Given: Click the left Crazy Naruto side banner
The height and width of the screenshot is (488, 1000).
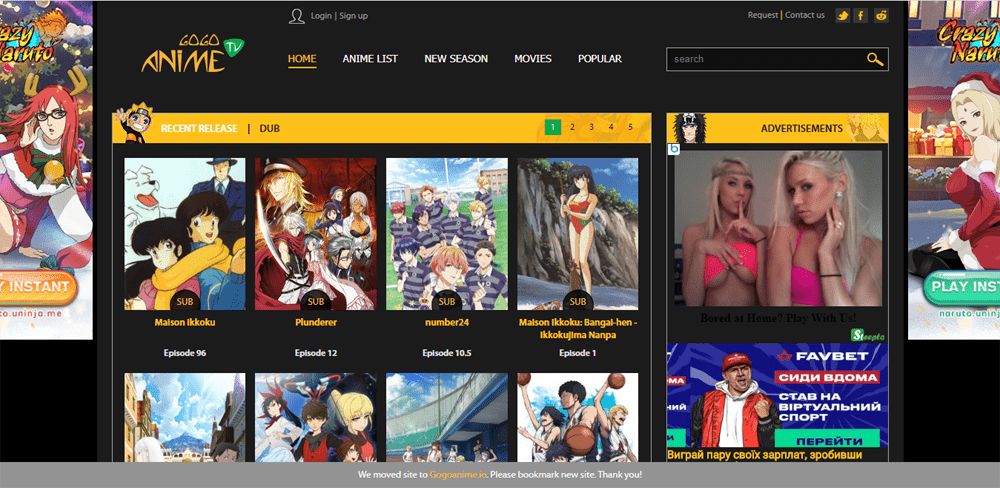Looking at the screenshot, I should click(x=46, y=170).
